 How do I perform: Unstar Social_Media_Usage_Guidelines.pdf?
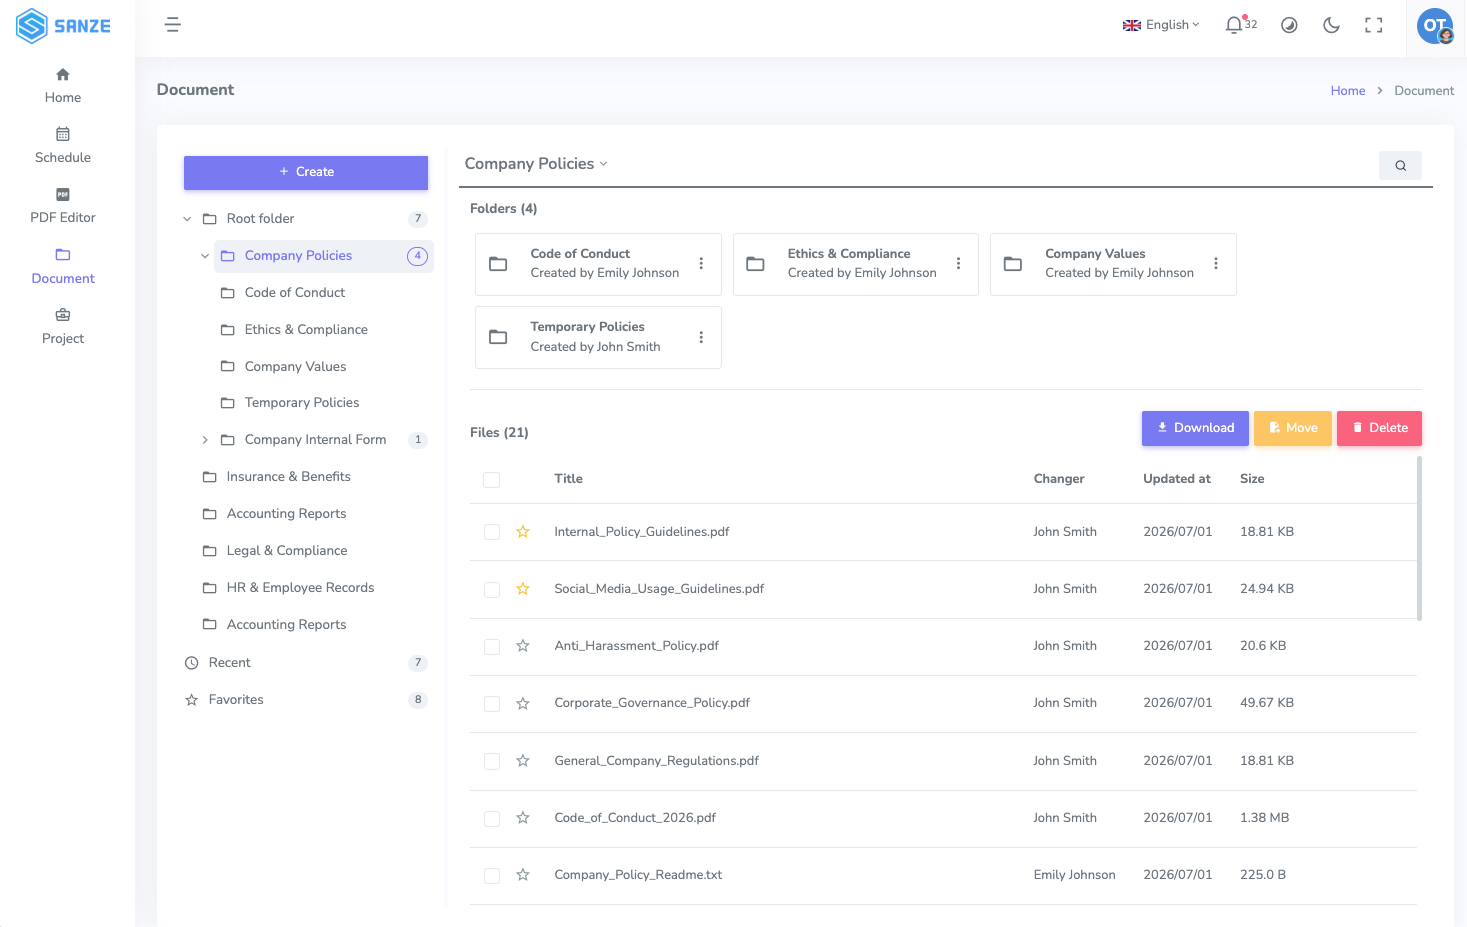tap(523, 589)
